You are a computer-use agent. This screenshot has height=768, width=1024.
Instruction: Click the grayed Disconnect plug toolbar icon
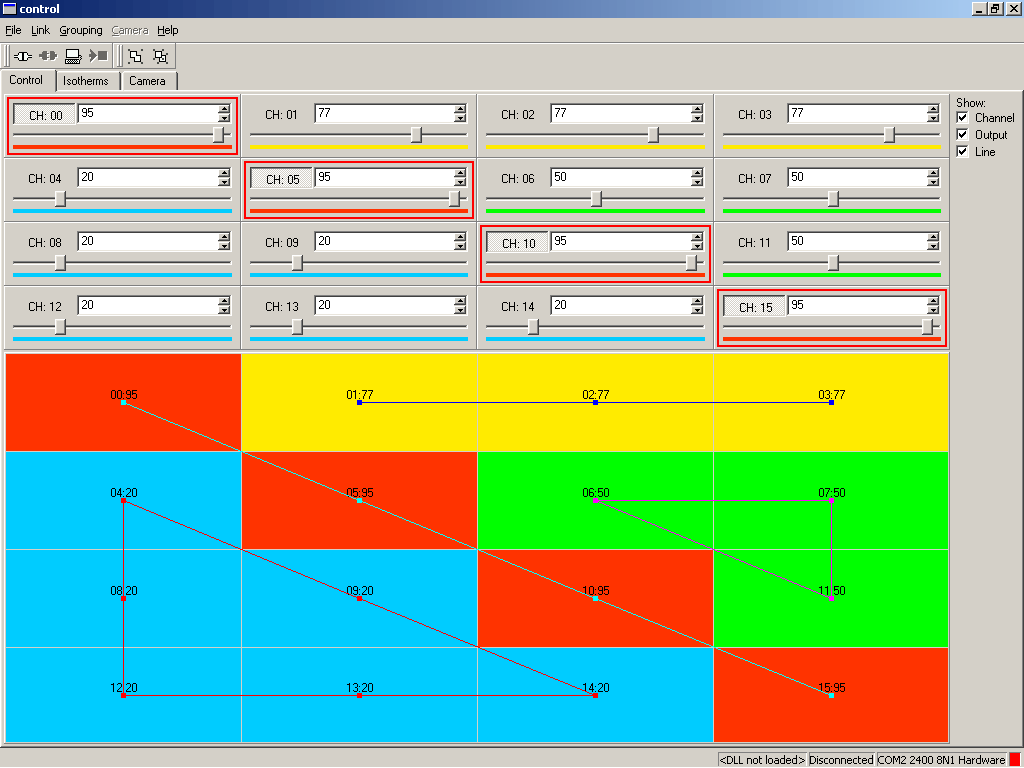click(48, 56)
